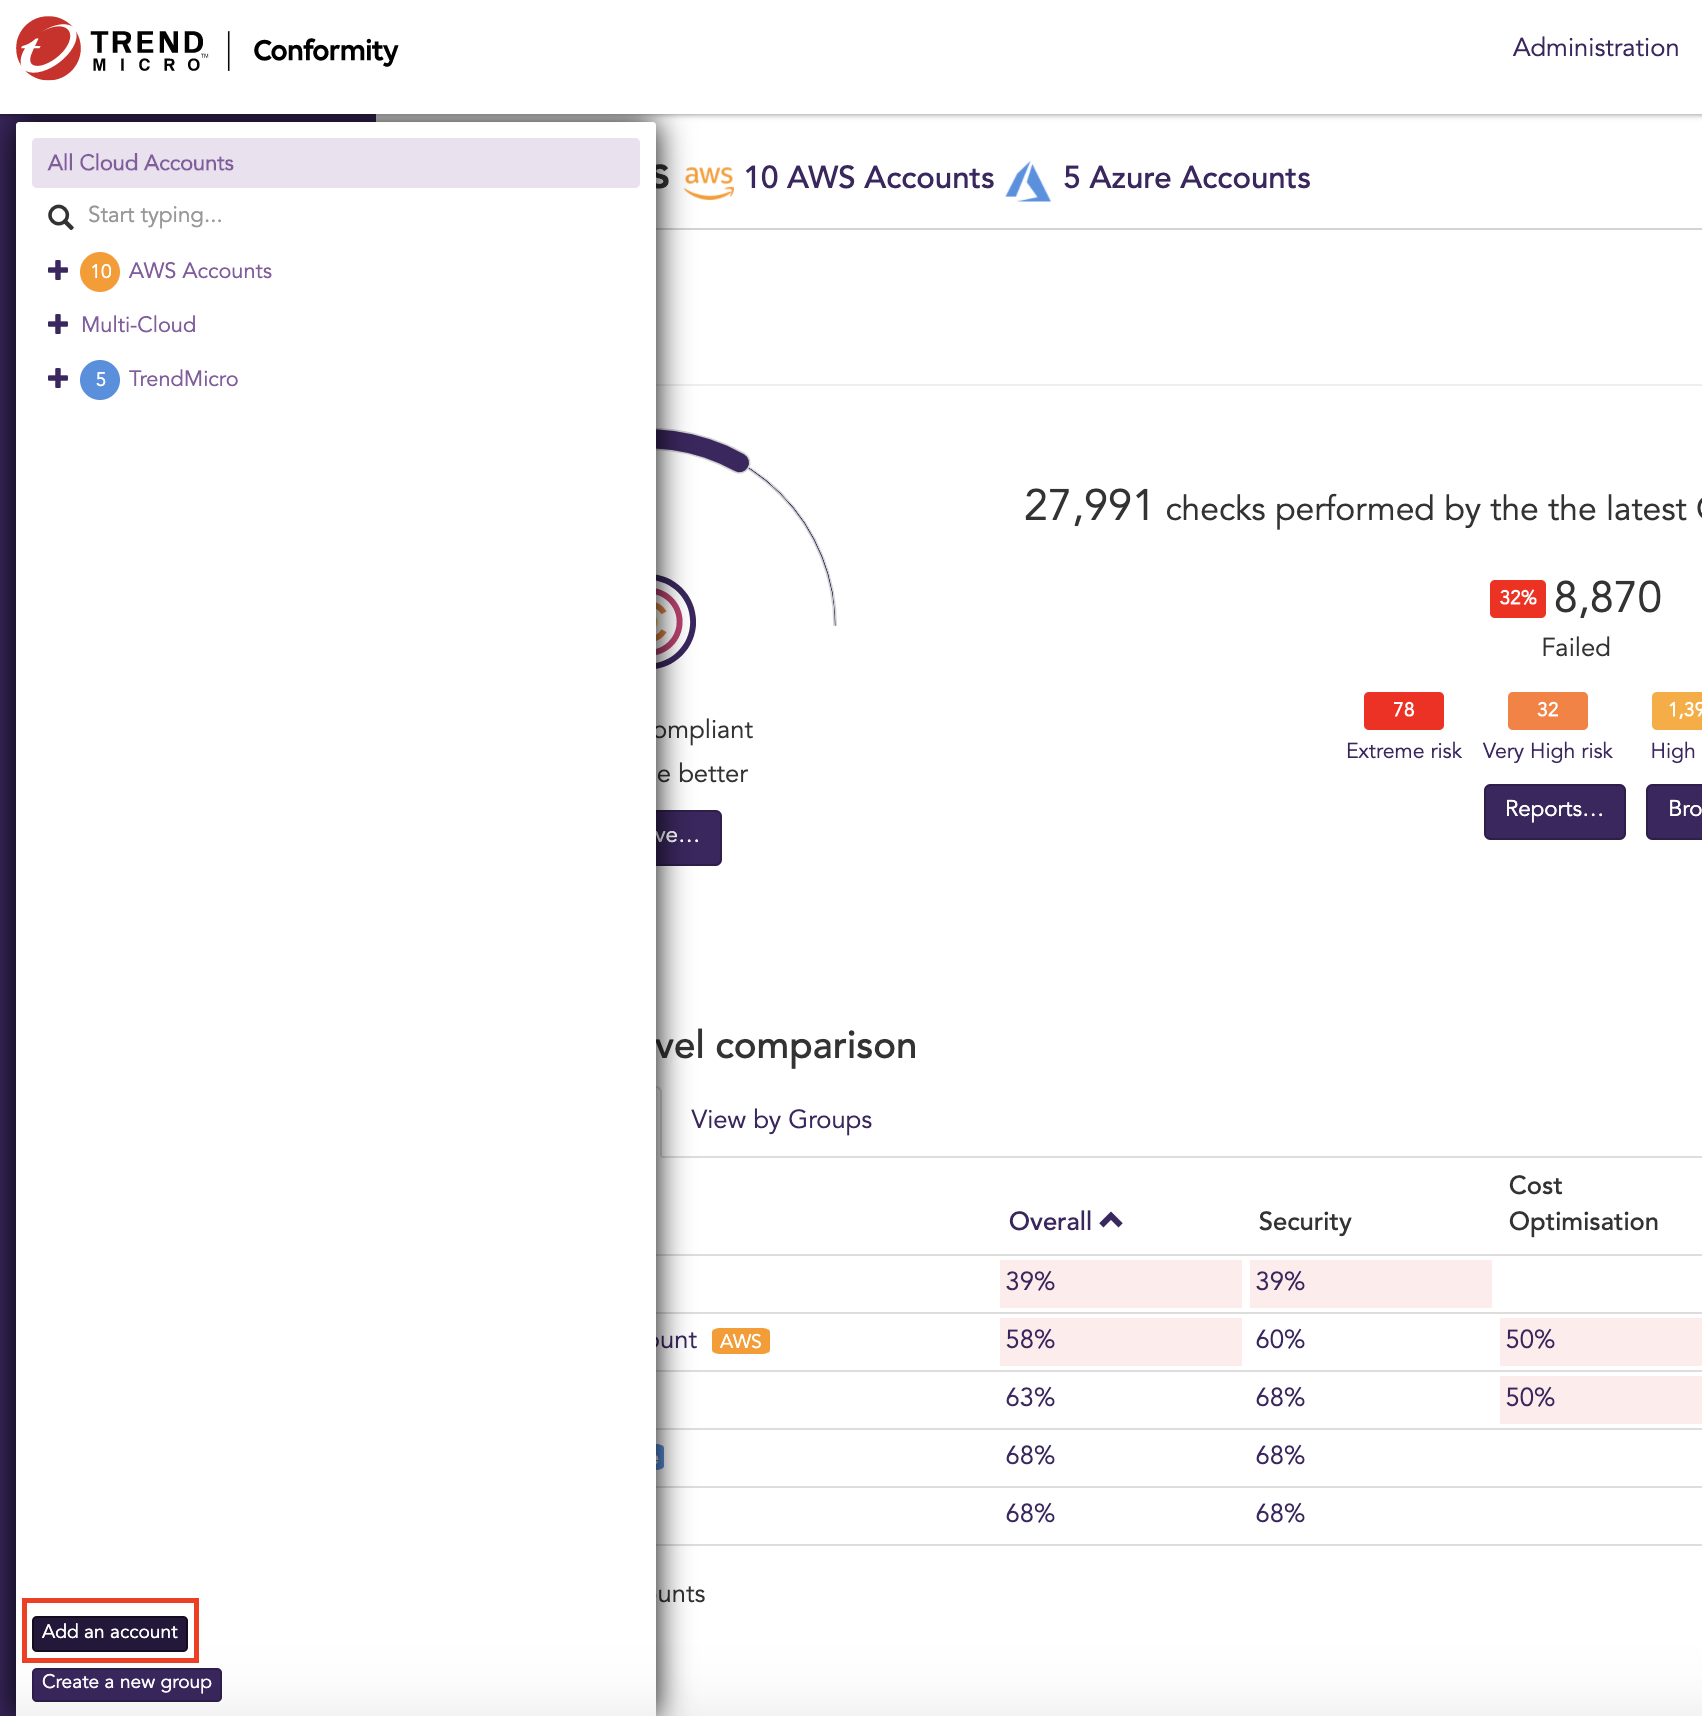Click the search magnifier icon
The image size is (1702, 1716).
pyautogui.click(x=61, y=217)
